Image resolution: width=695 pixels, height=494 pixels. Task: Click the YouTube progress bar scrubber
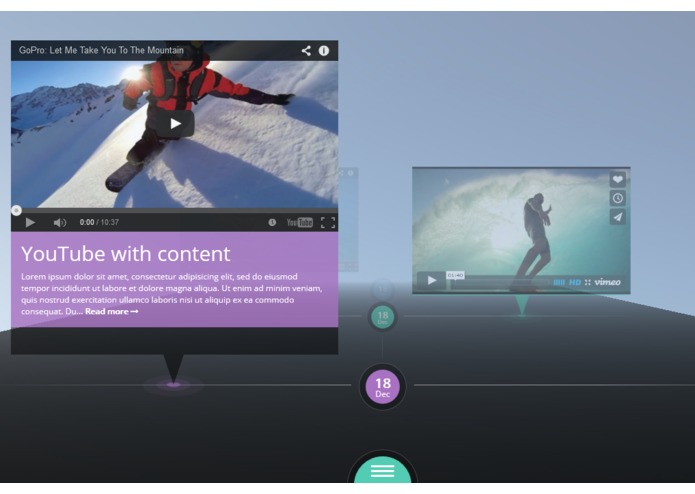click(16, 210)
